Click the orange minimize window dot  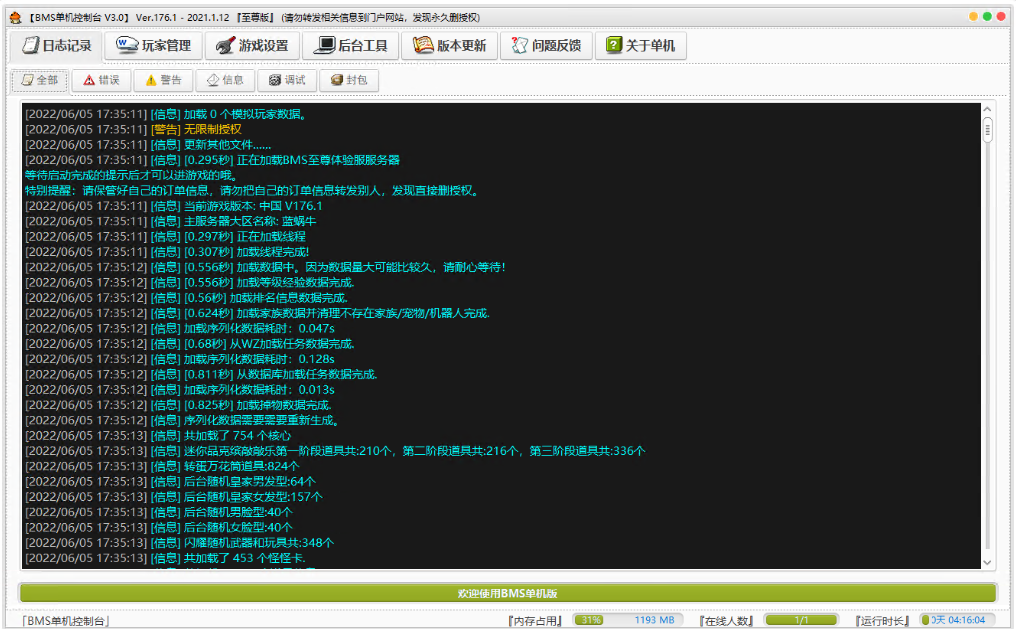pyautogui.click(x=973, y=17)
